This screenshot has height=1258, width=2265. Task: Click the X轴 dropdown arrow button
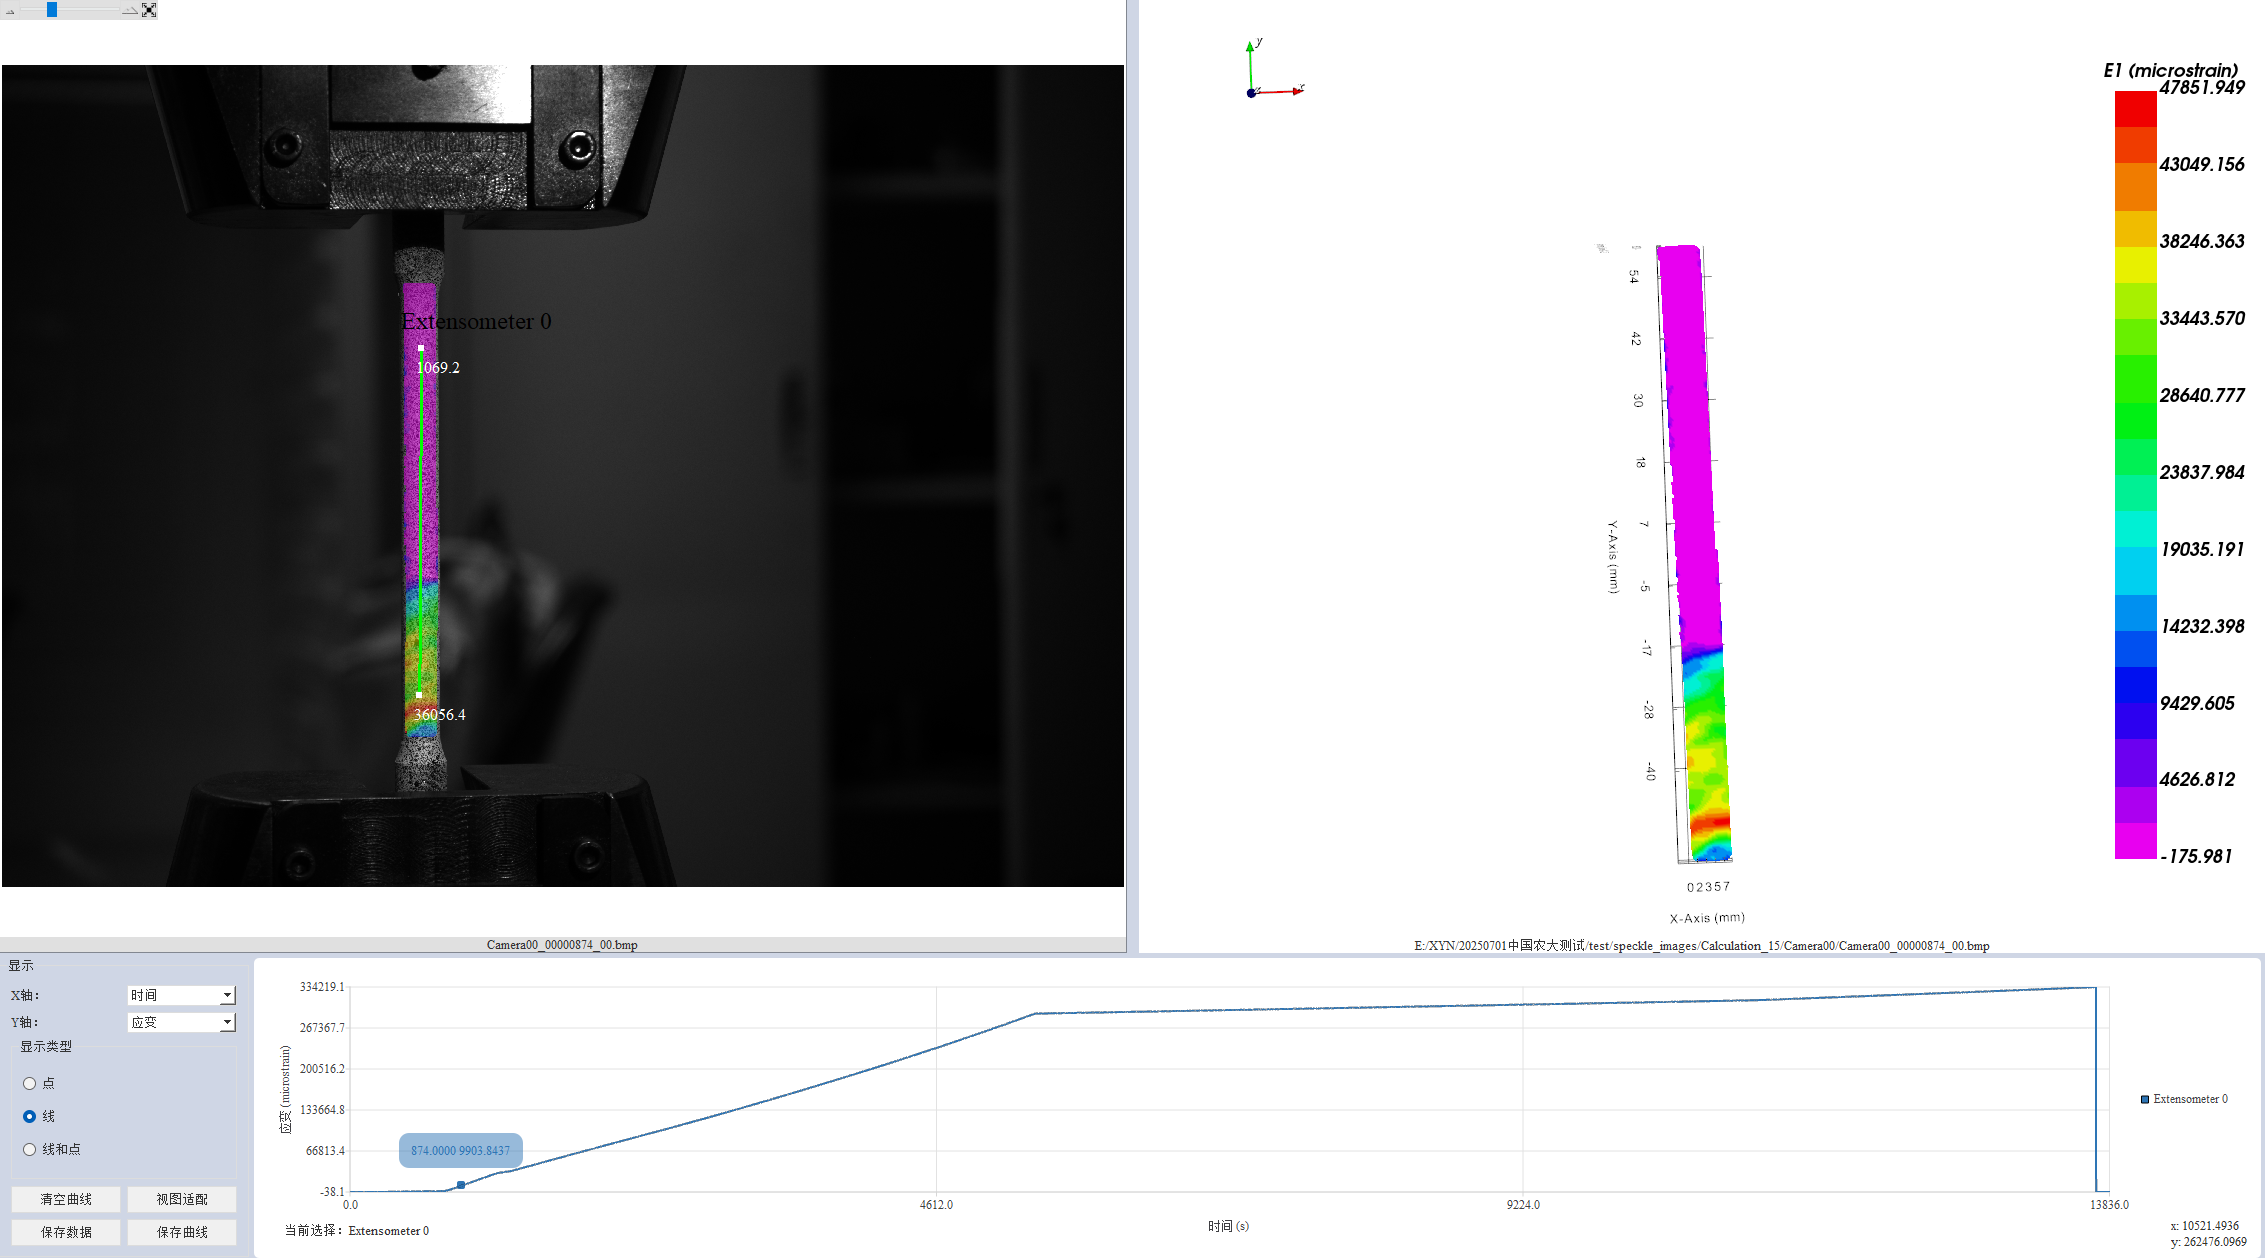tap(228, 995)
